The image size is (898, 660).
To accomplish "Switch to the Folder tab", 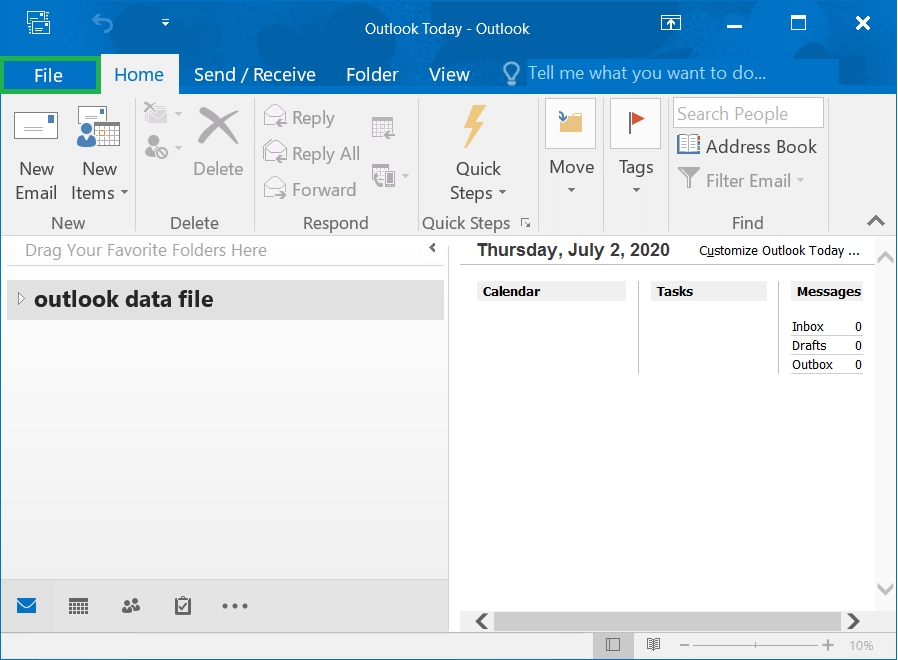I will (x=372, y=74).
